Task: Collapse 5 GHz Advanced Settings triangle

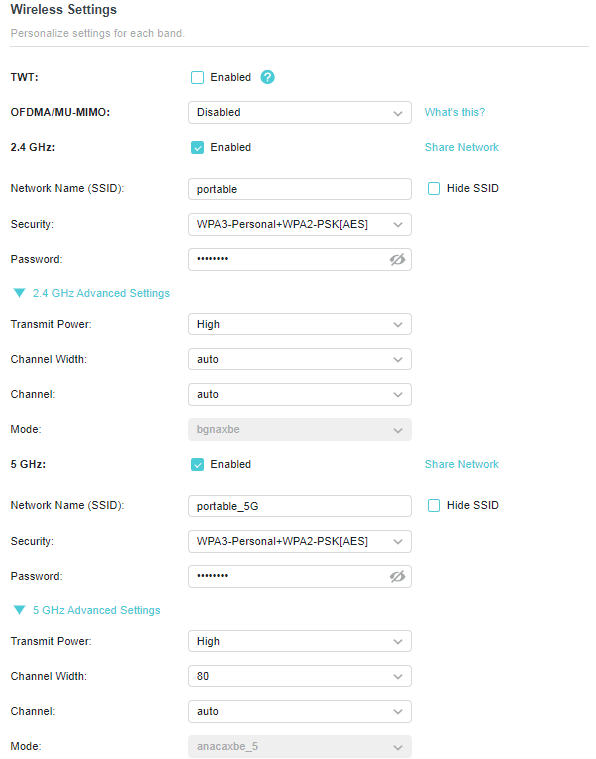Action: 19,610
